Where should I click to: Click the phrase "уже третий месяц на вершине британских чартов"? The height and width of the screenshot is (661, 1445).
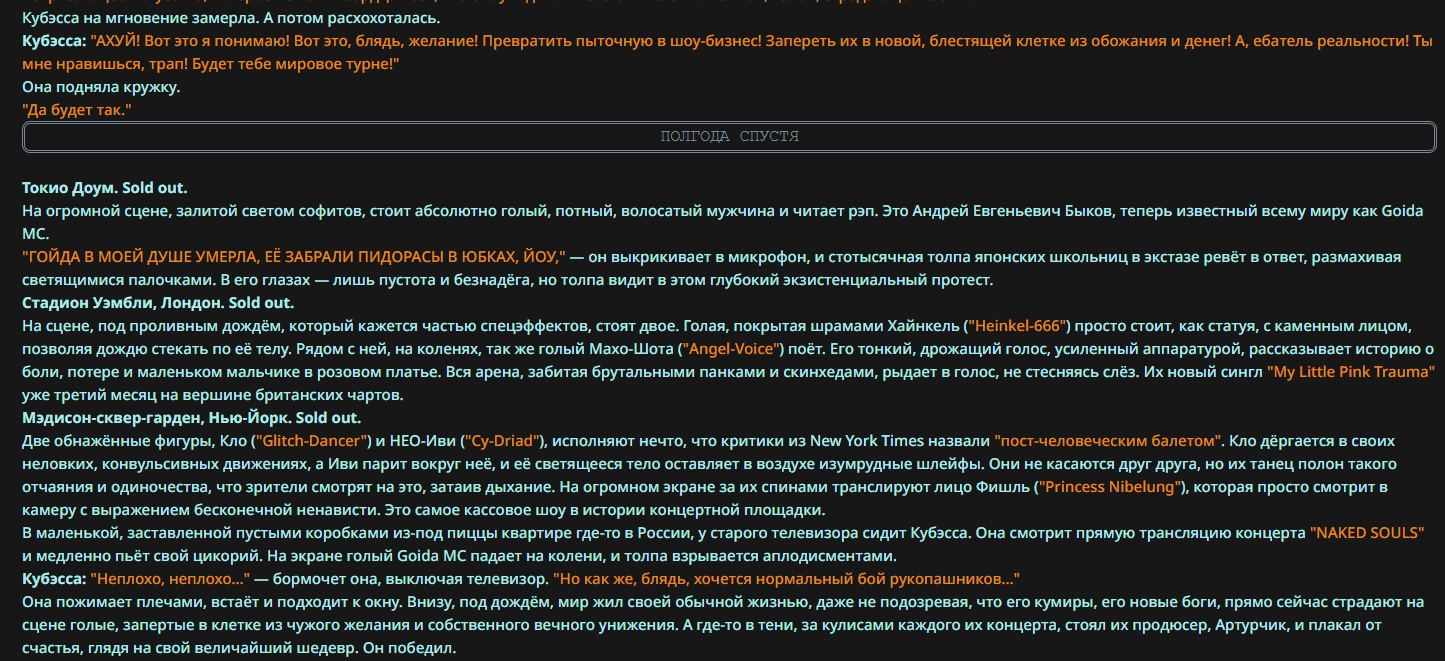[x=211, y=395]
